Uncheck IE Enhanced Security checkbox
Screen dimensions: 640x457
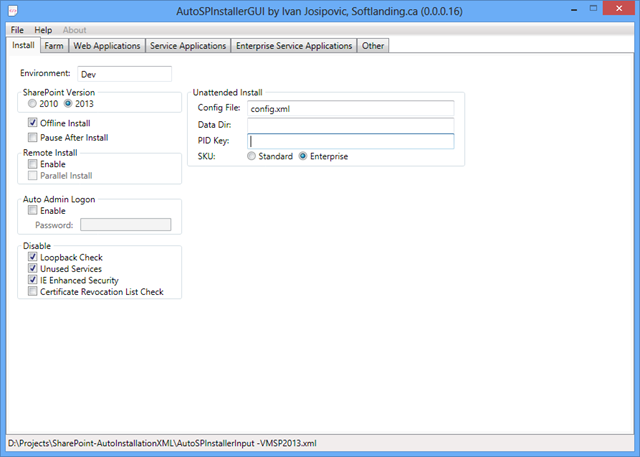tap(32, 280)
